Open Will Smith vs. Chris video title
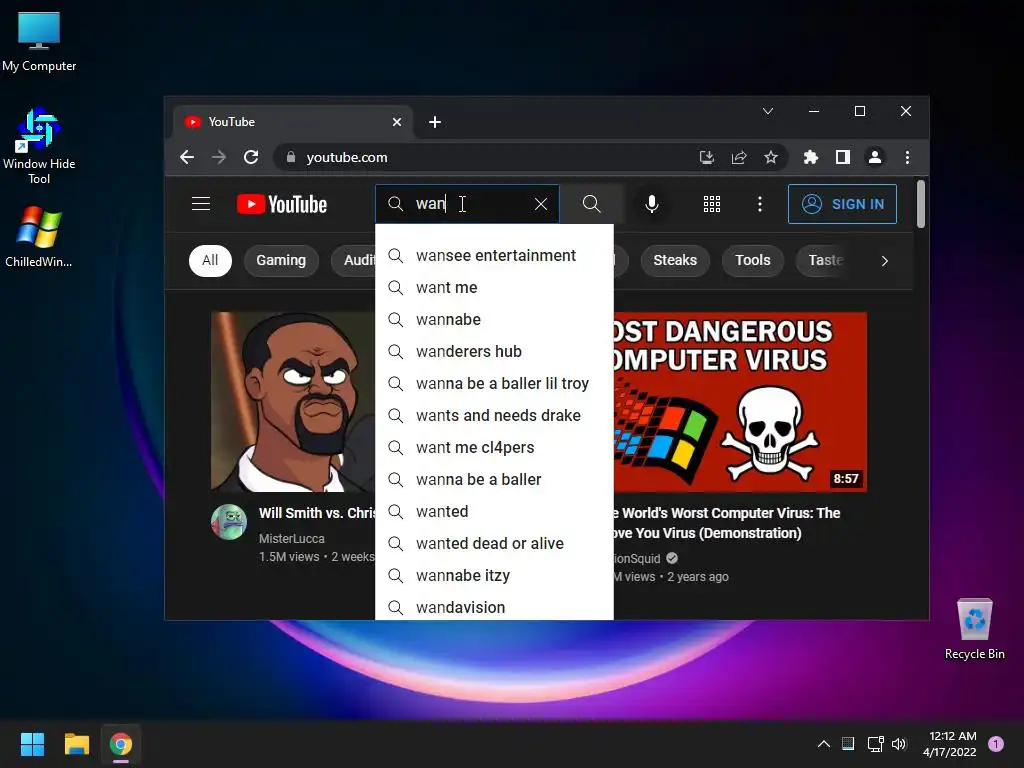The image size is (1024, 768). pyautogui.click(x=317, y=513)
